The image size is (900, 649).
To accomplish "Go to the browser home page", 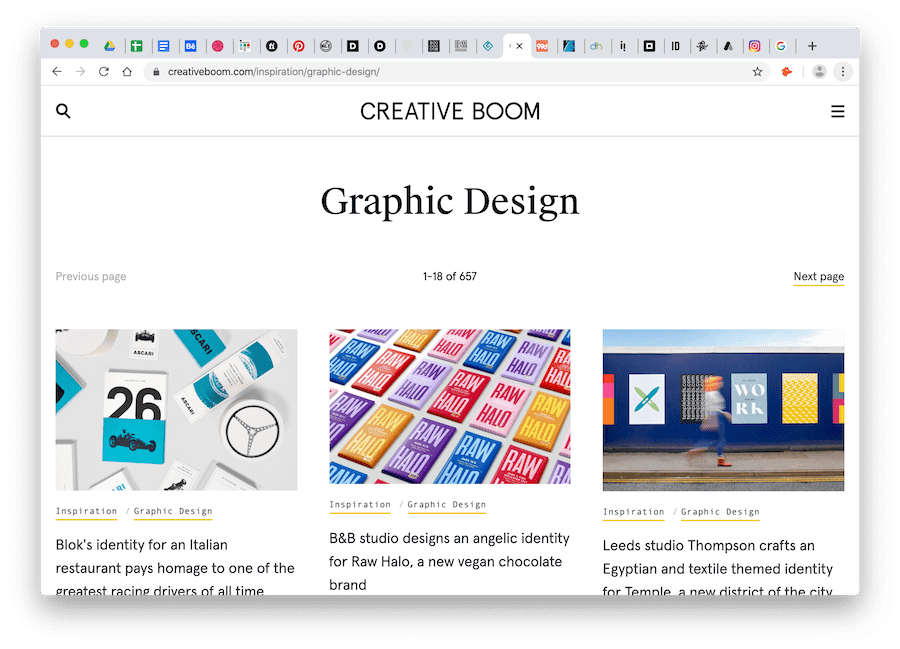I will tap(127, 72).
